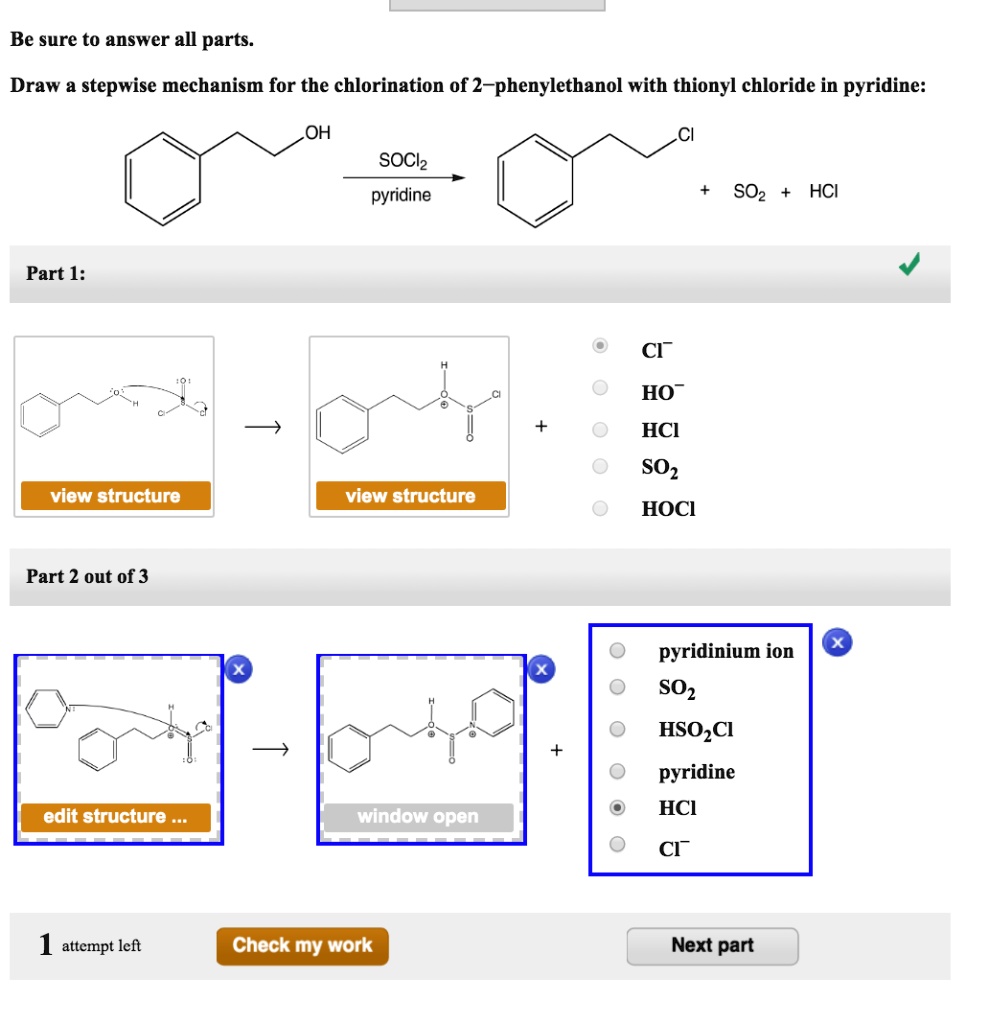The height and width of the screenshot is (1024, 989).
Task: Select the Cl⁻ radio button in Part 1
Action: coord(600,345)
